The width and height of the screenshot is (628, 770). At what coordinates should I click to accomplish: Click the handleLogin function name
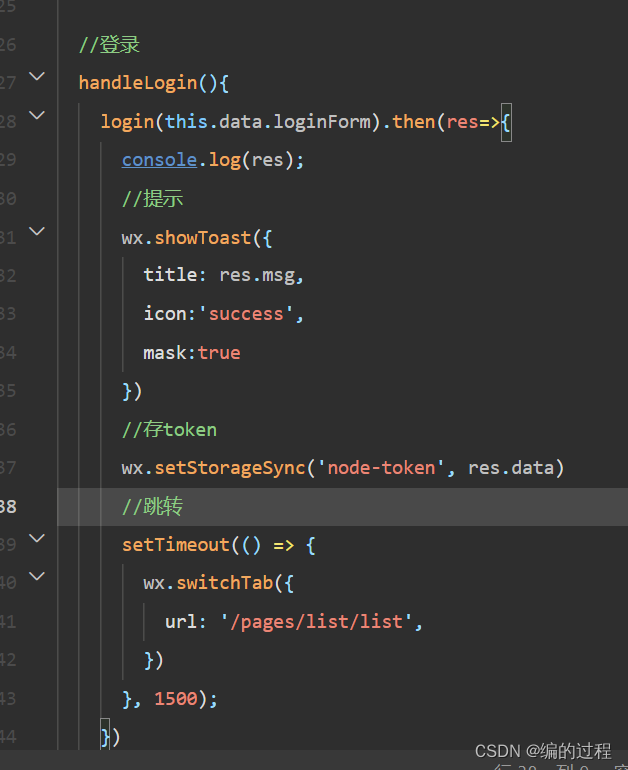pos(138,83)
